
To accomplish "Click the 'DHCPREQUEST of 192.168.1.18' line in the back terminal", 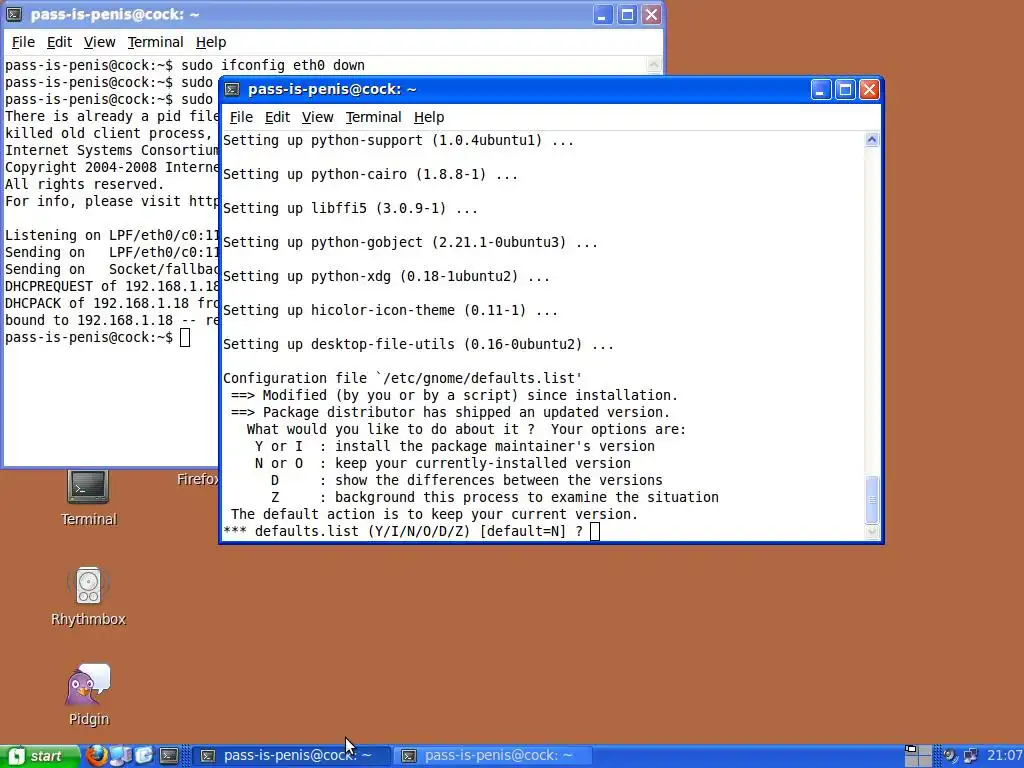I will click(111, 286).
